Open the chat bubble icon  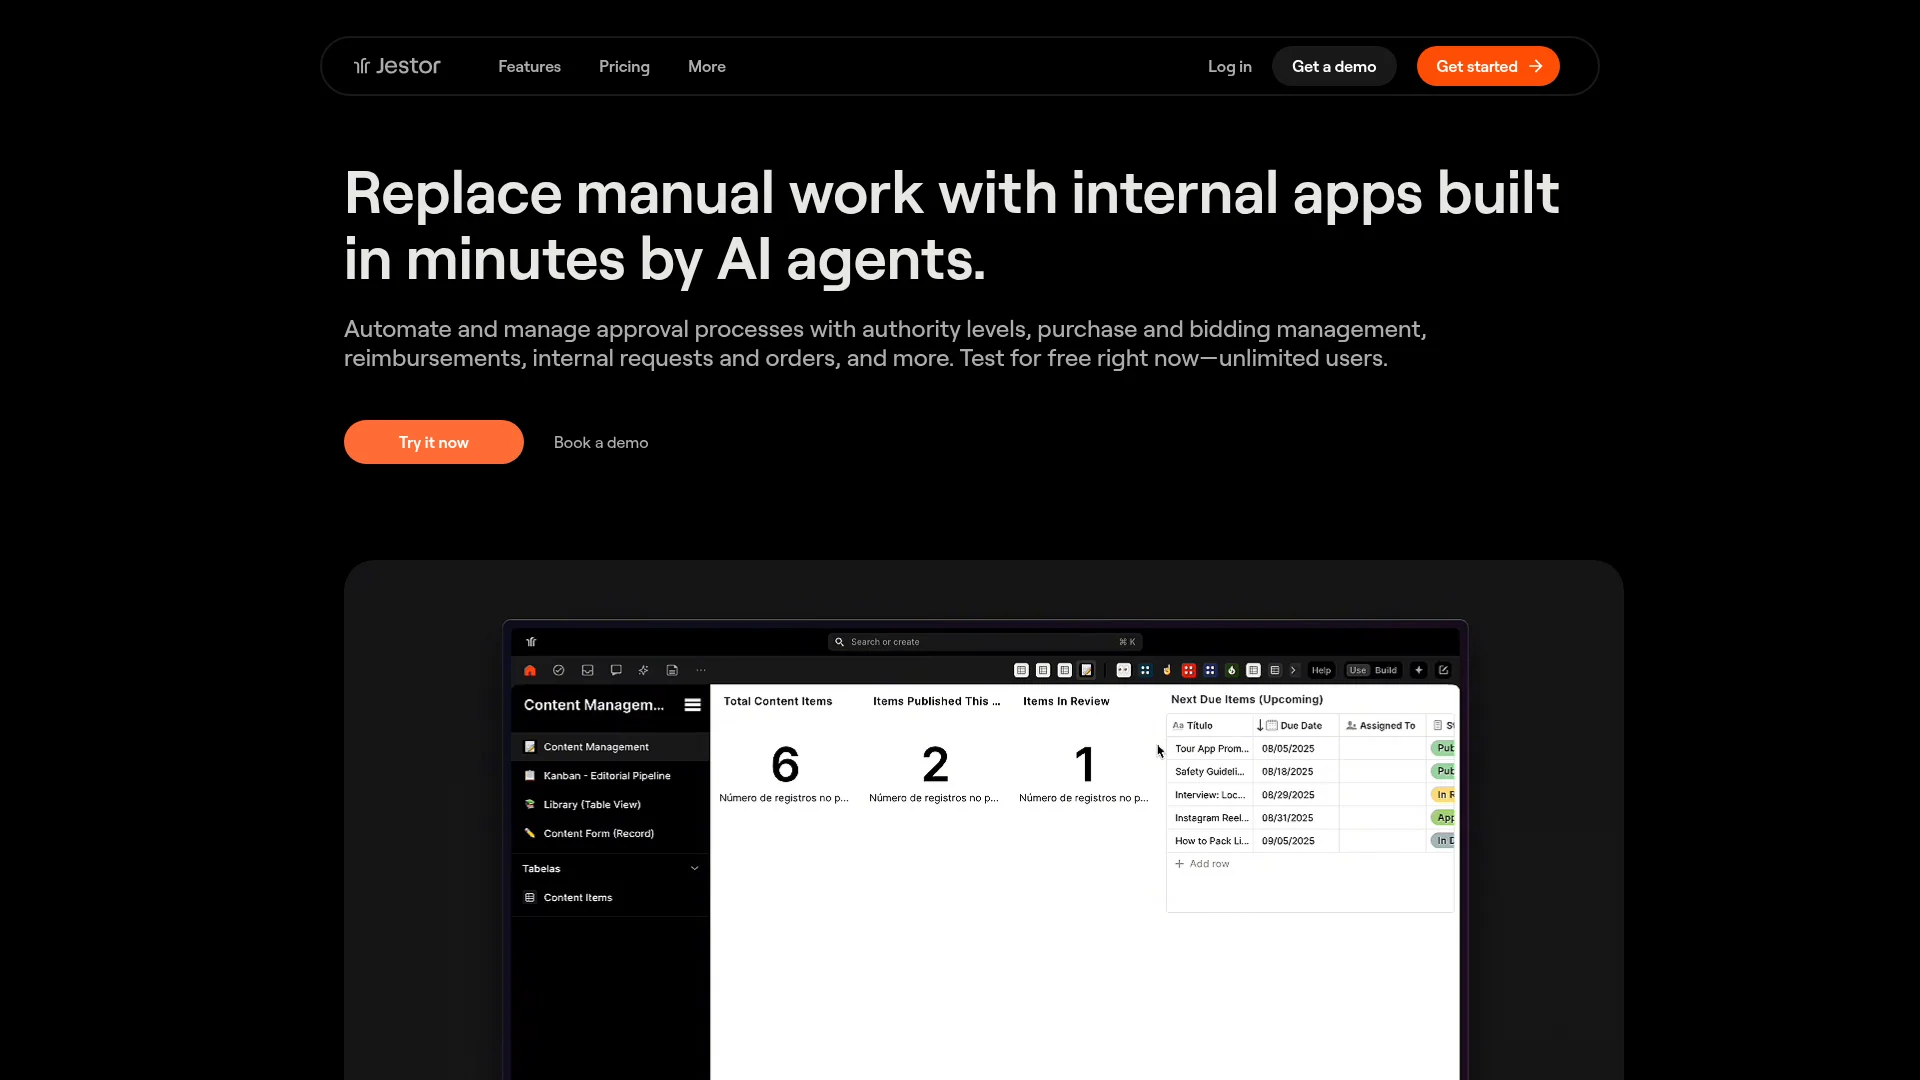coord(616,670)
